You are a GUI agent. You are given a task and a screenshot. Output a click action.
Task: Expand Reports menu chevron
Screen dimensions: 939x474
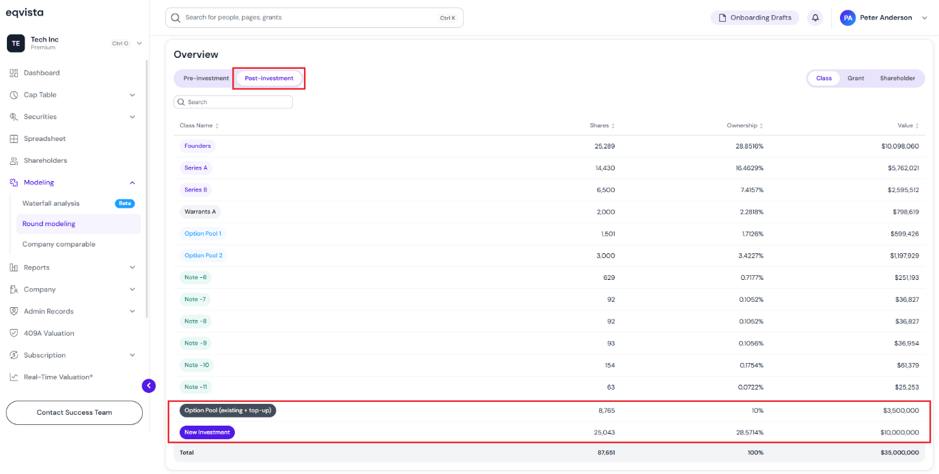pos(132,268)
